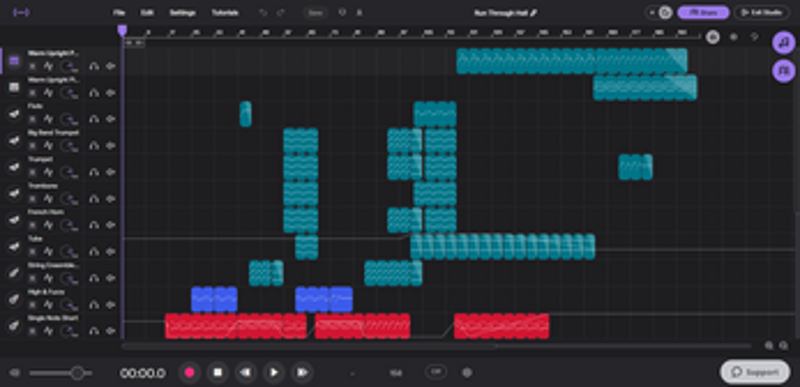Adjust the Flute track volume knob
This screenshot has width=800, height=387.
68,119
